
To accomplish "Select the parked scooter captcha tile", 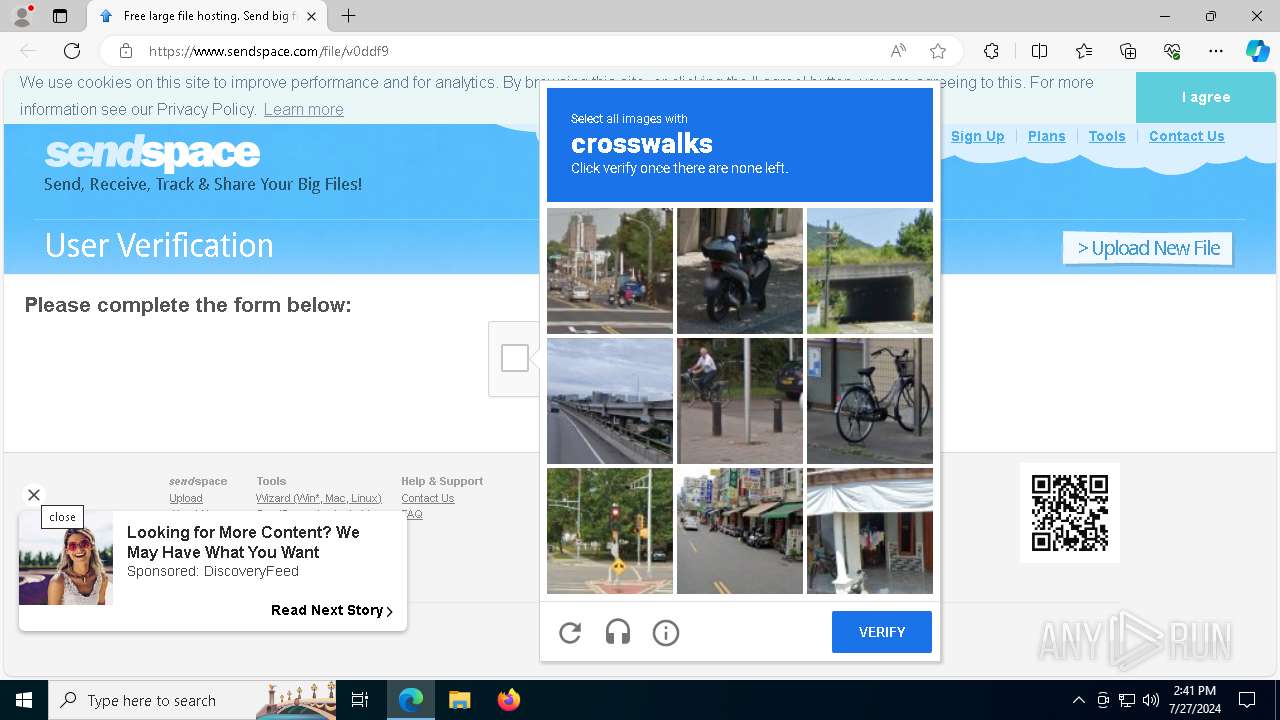I will point(740,271).
